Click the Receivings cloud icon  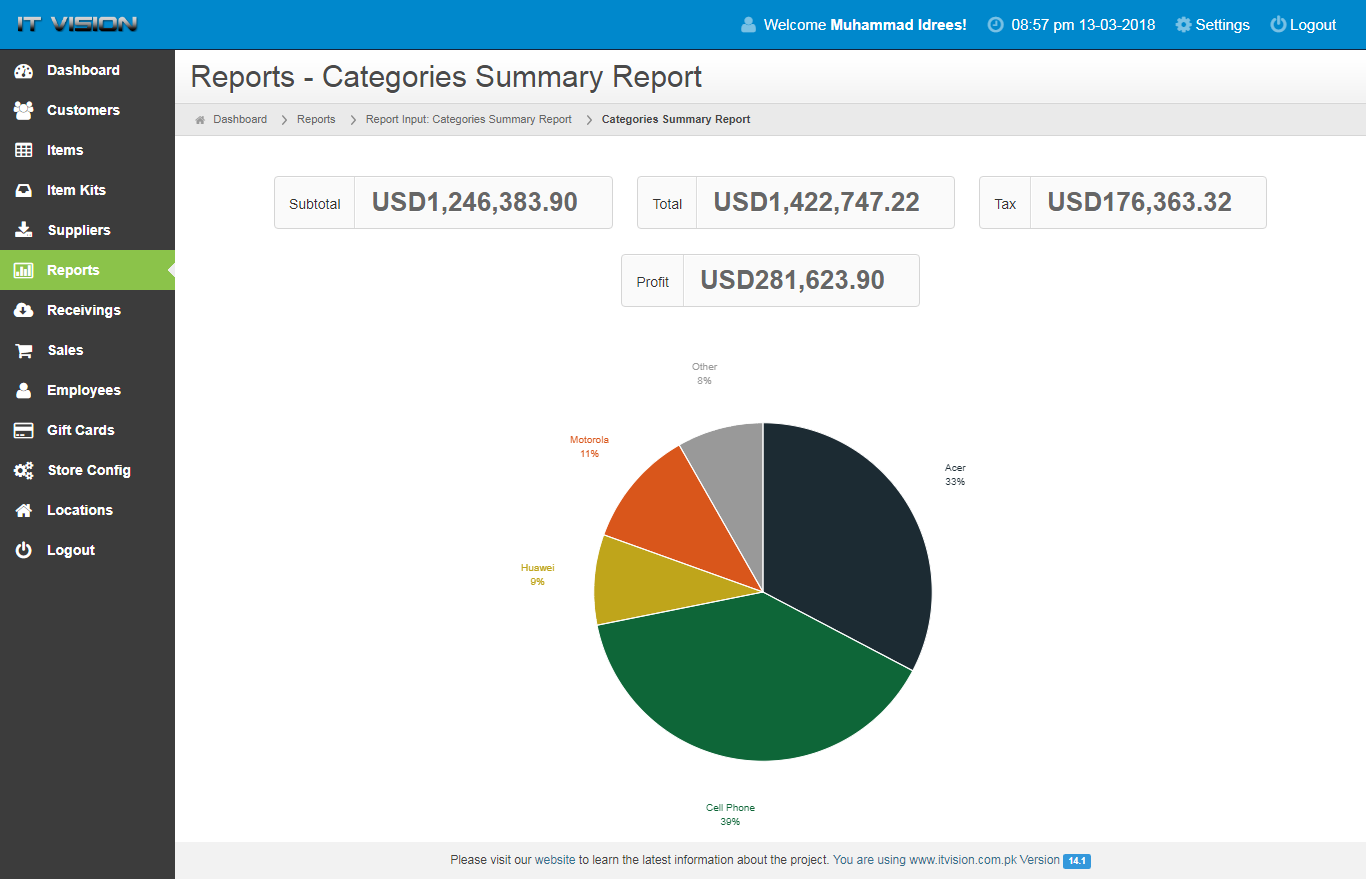pyautogui.click(x=24, y=311)
